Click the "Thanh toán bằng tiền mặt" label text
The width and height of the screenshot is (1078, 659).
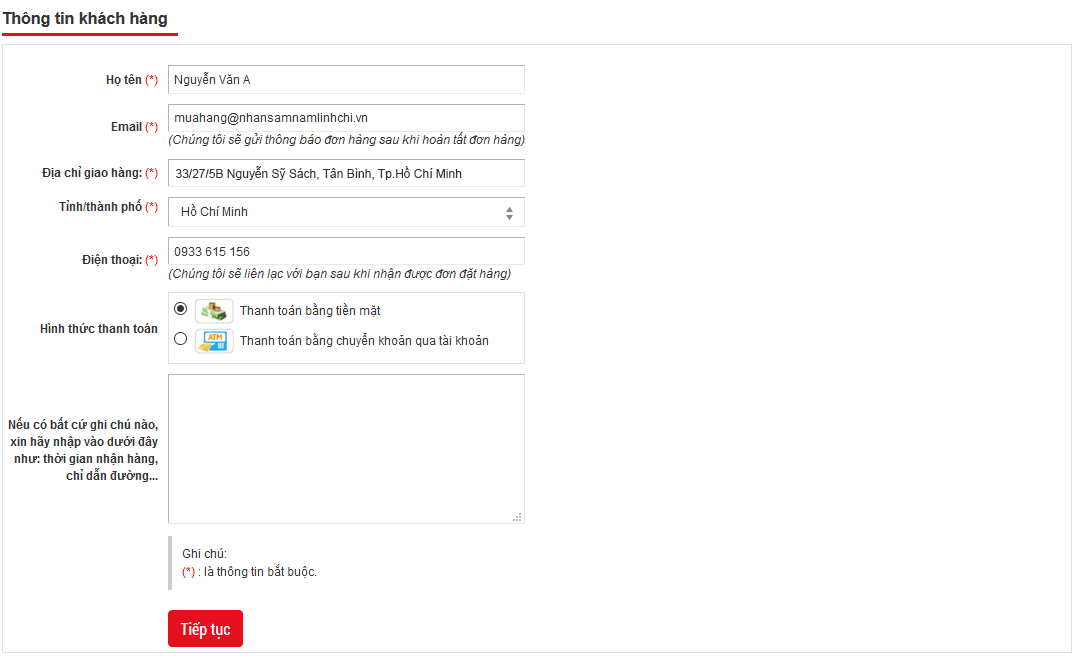(310, 311)
